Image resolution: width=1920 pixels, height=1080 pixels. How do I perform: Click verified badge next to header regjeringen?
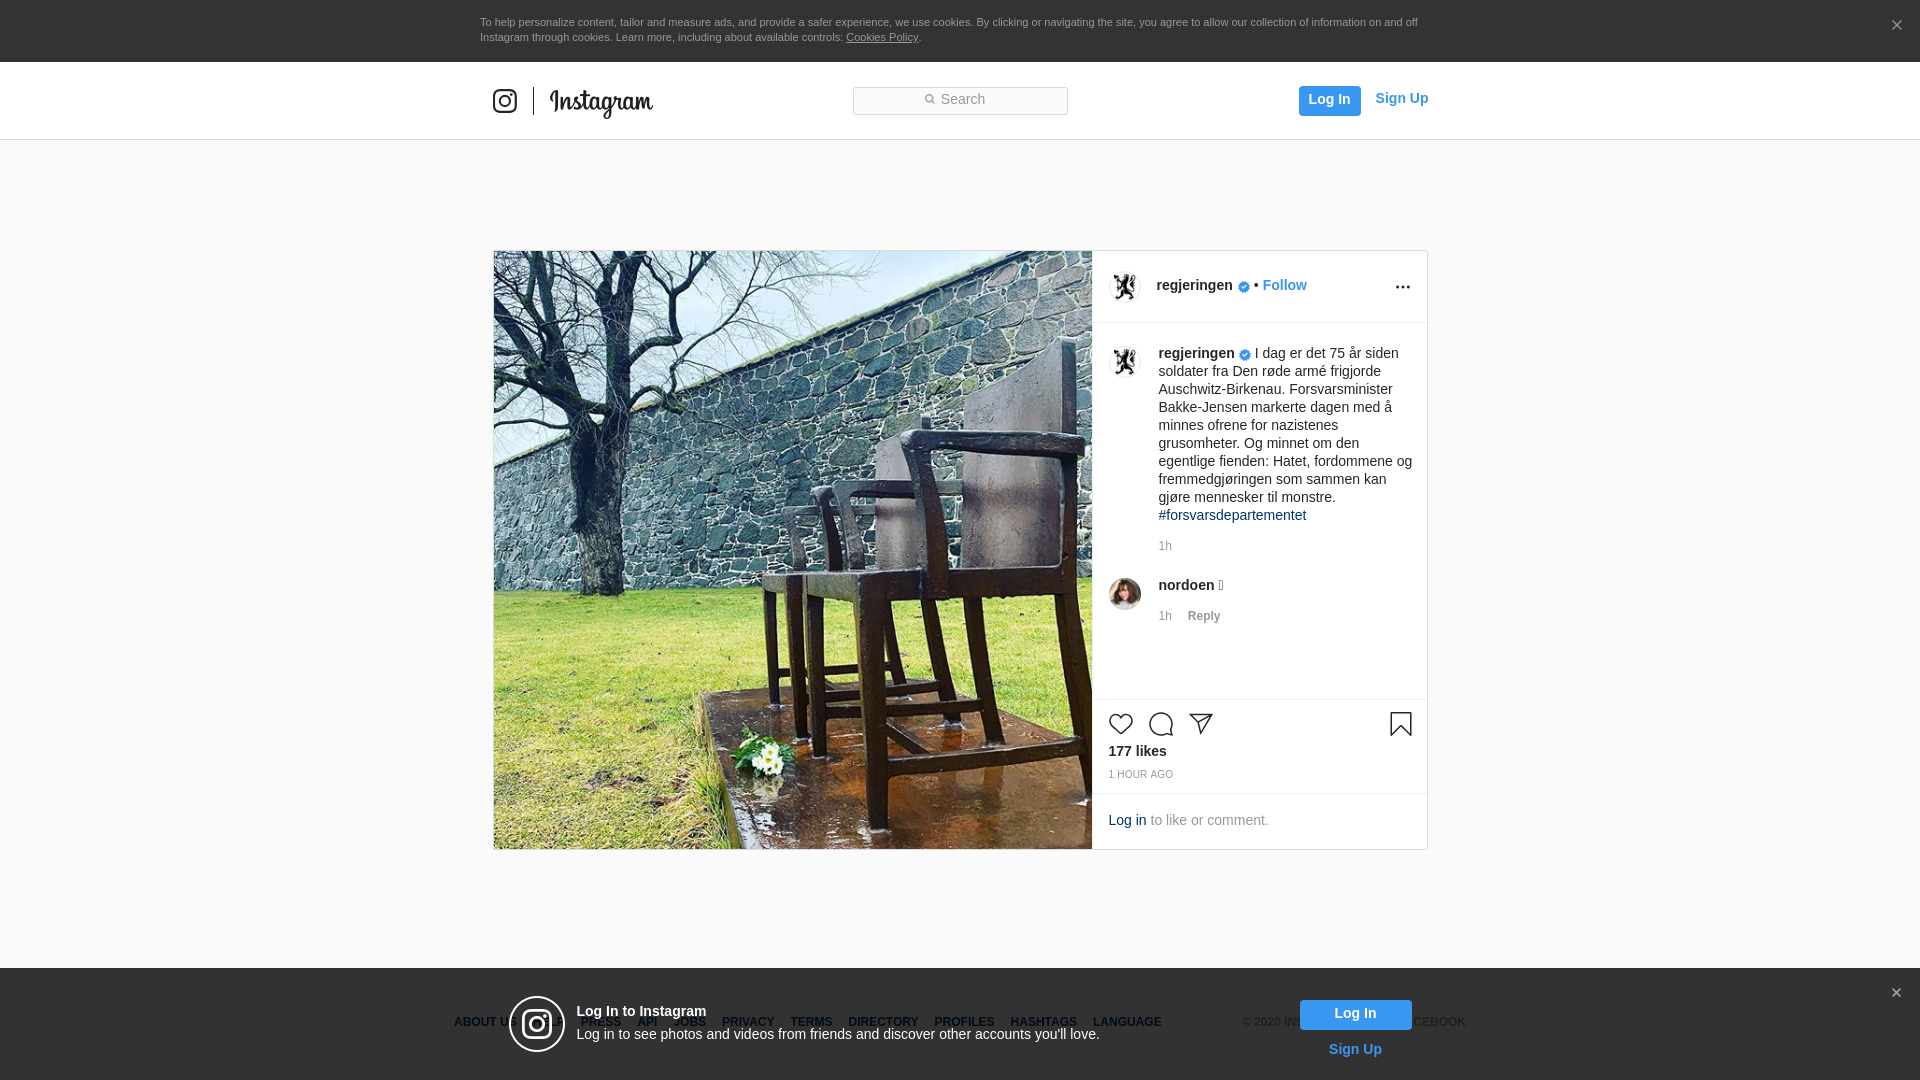pos(1244,287)
